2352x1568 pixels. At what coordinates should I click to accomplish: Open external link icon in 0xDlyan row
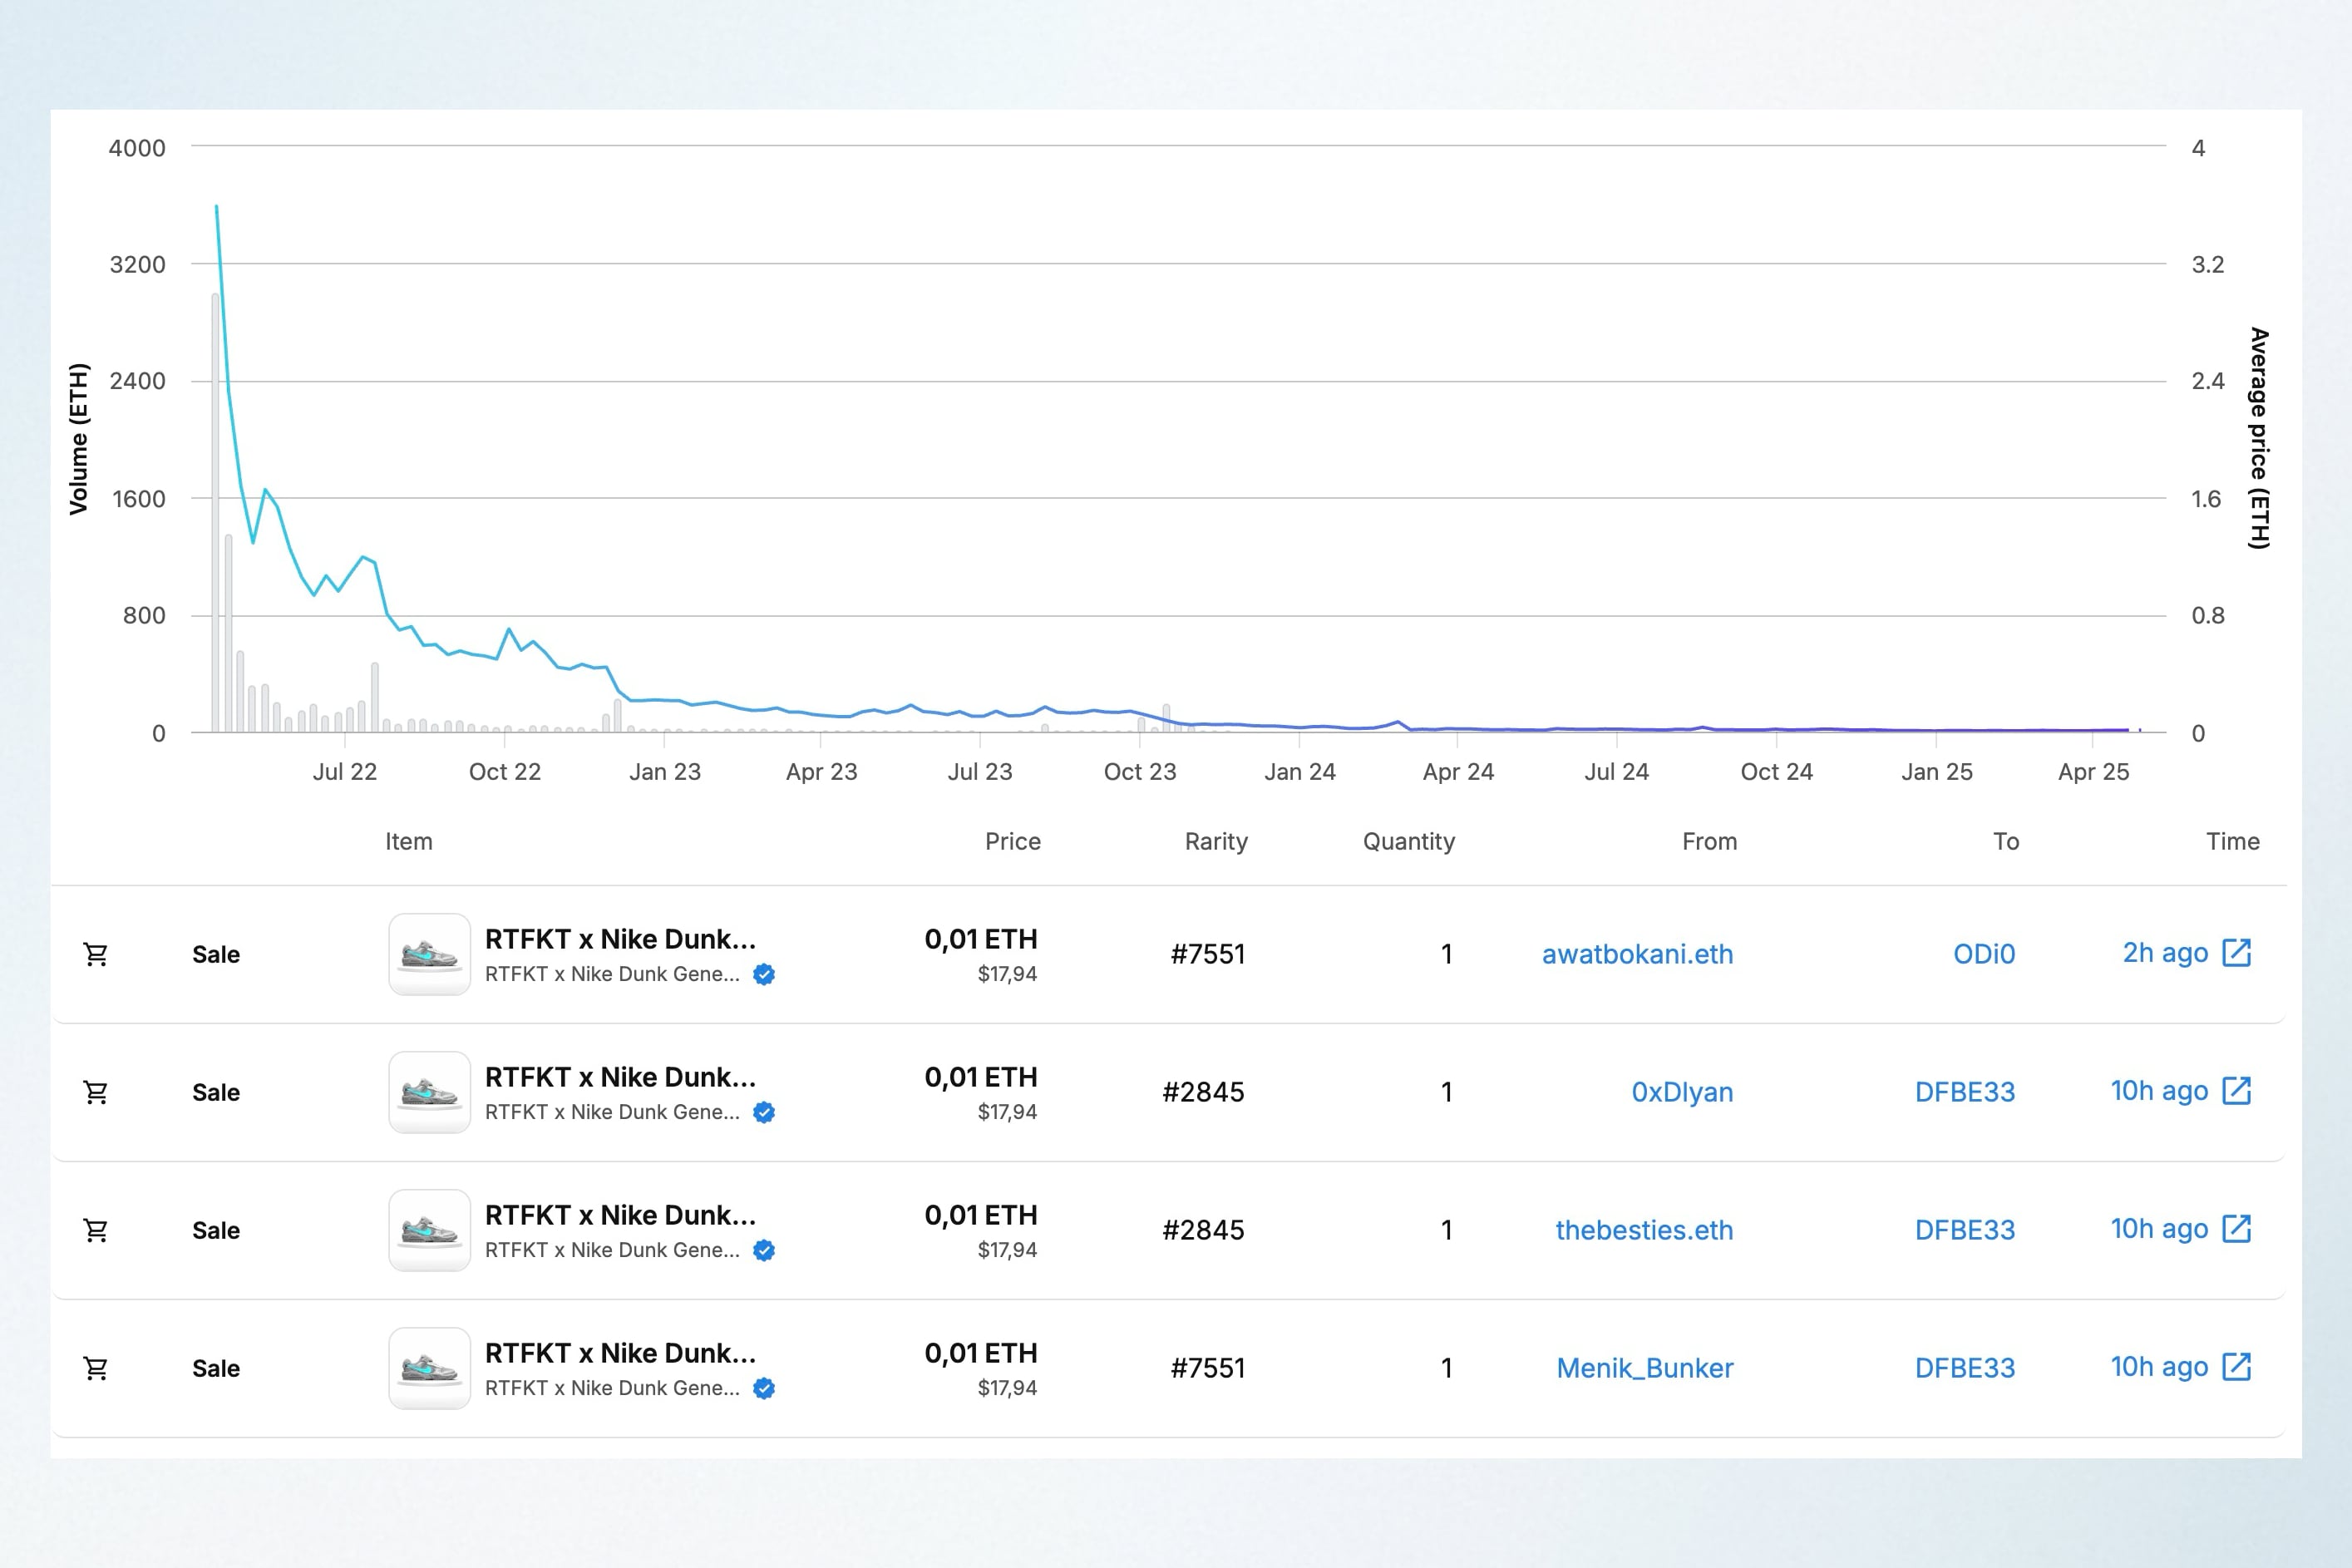2236,1091
